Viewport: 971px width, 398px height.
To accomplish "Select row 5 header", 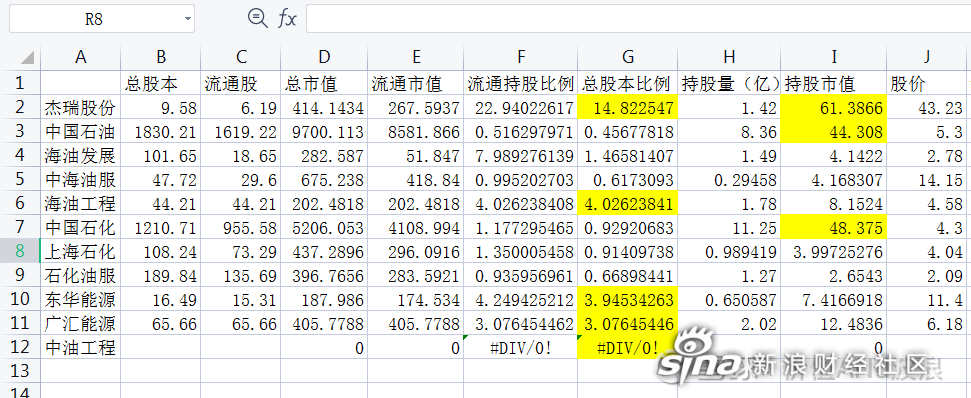I will click(20, 180).
